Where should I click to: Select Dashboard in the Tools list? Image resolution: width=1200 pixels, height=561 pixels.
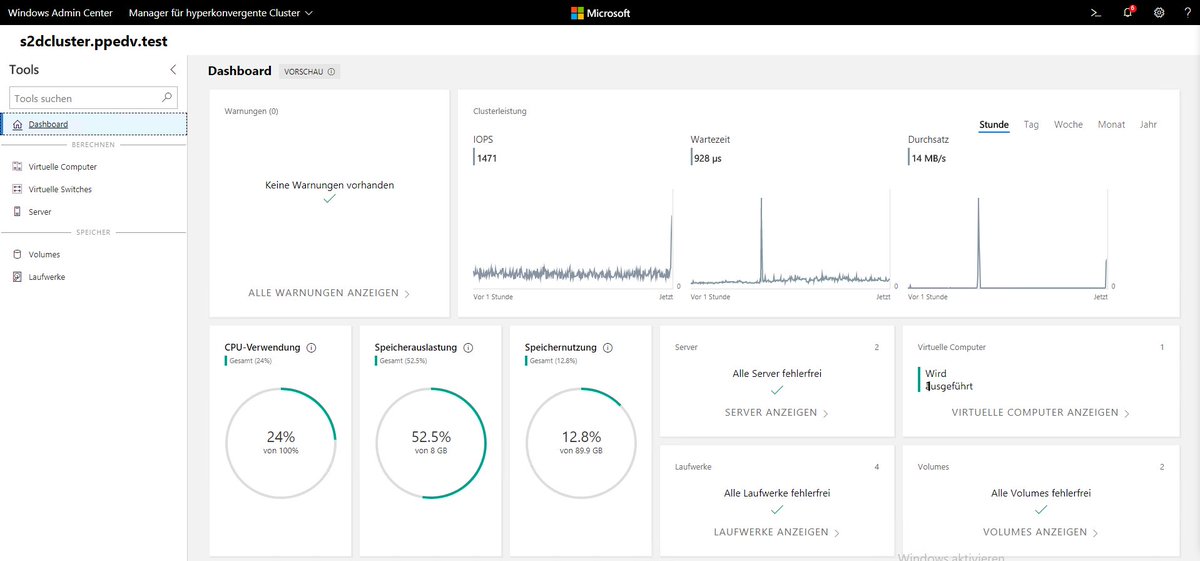pyautogui.click(x=93, y=124)
